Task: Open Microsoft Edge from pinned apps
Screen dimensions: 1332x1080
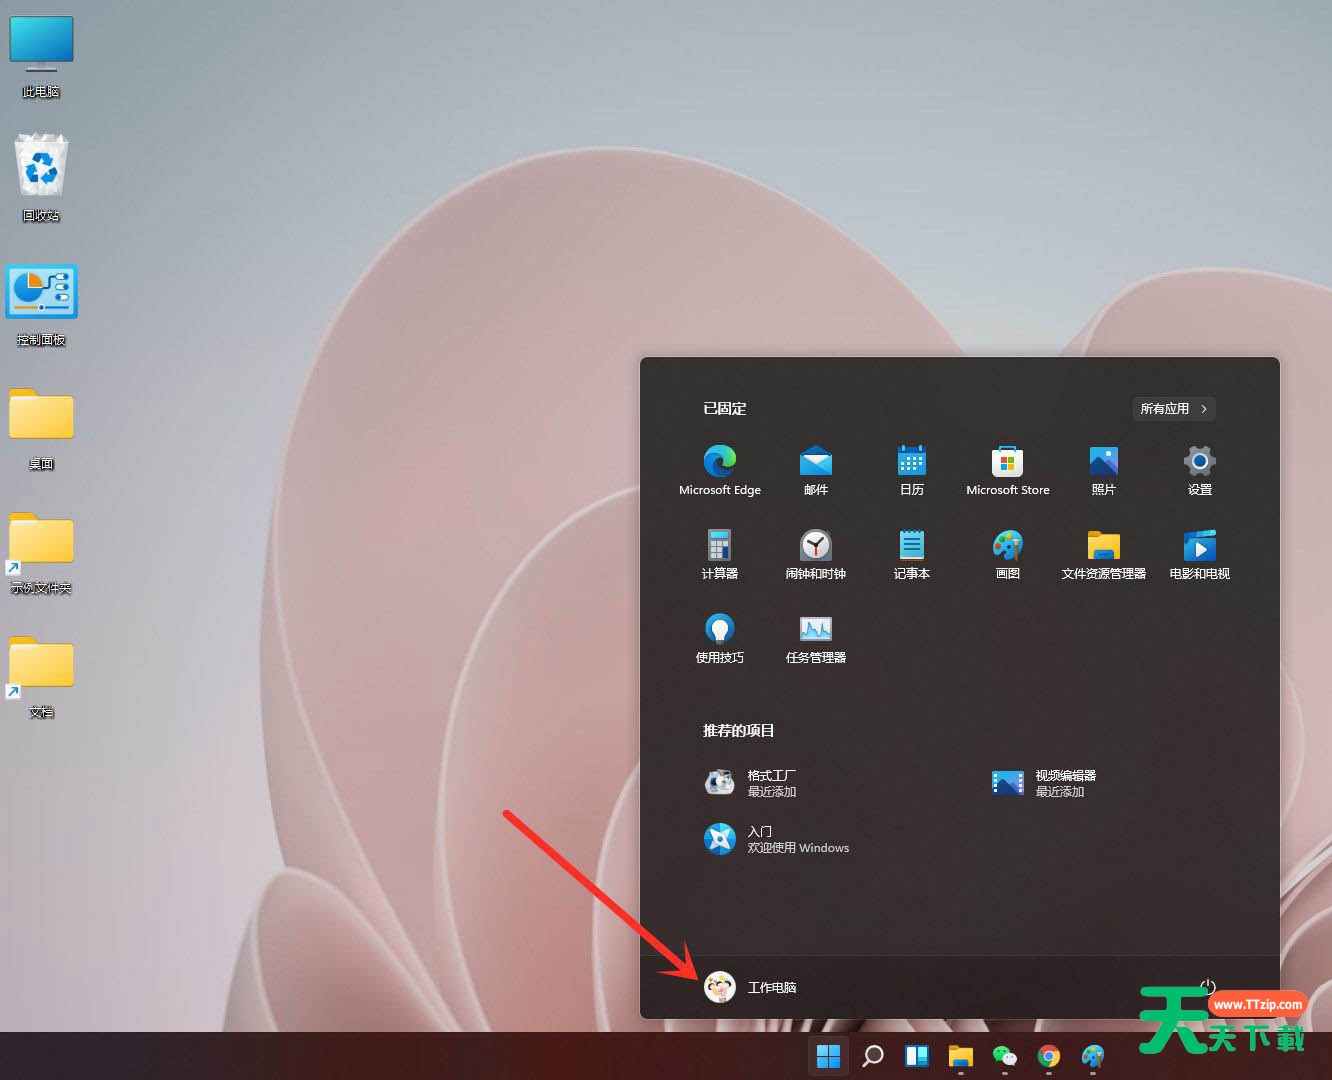Action: [720, 470]
